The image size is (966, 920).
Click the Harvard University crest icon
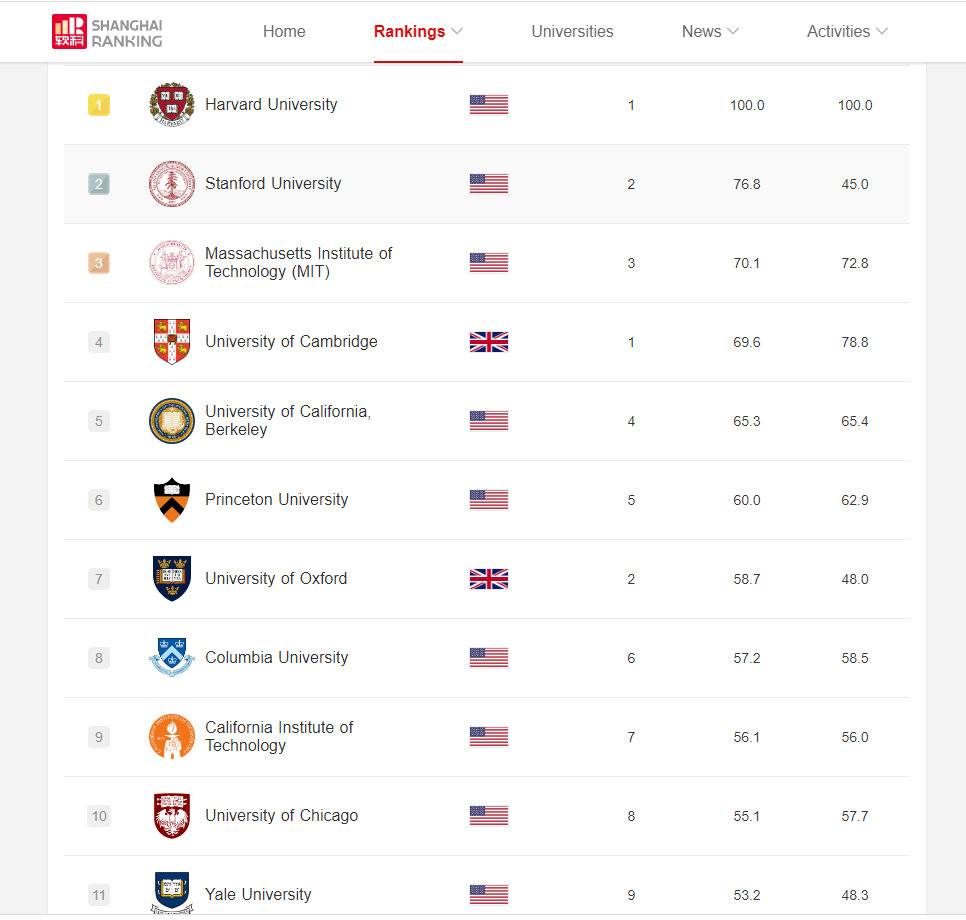pos(171,105)
